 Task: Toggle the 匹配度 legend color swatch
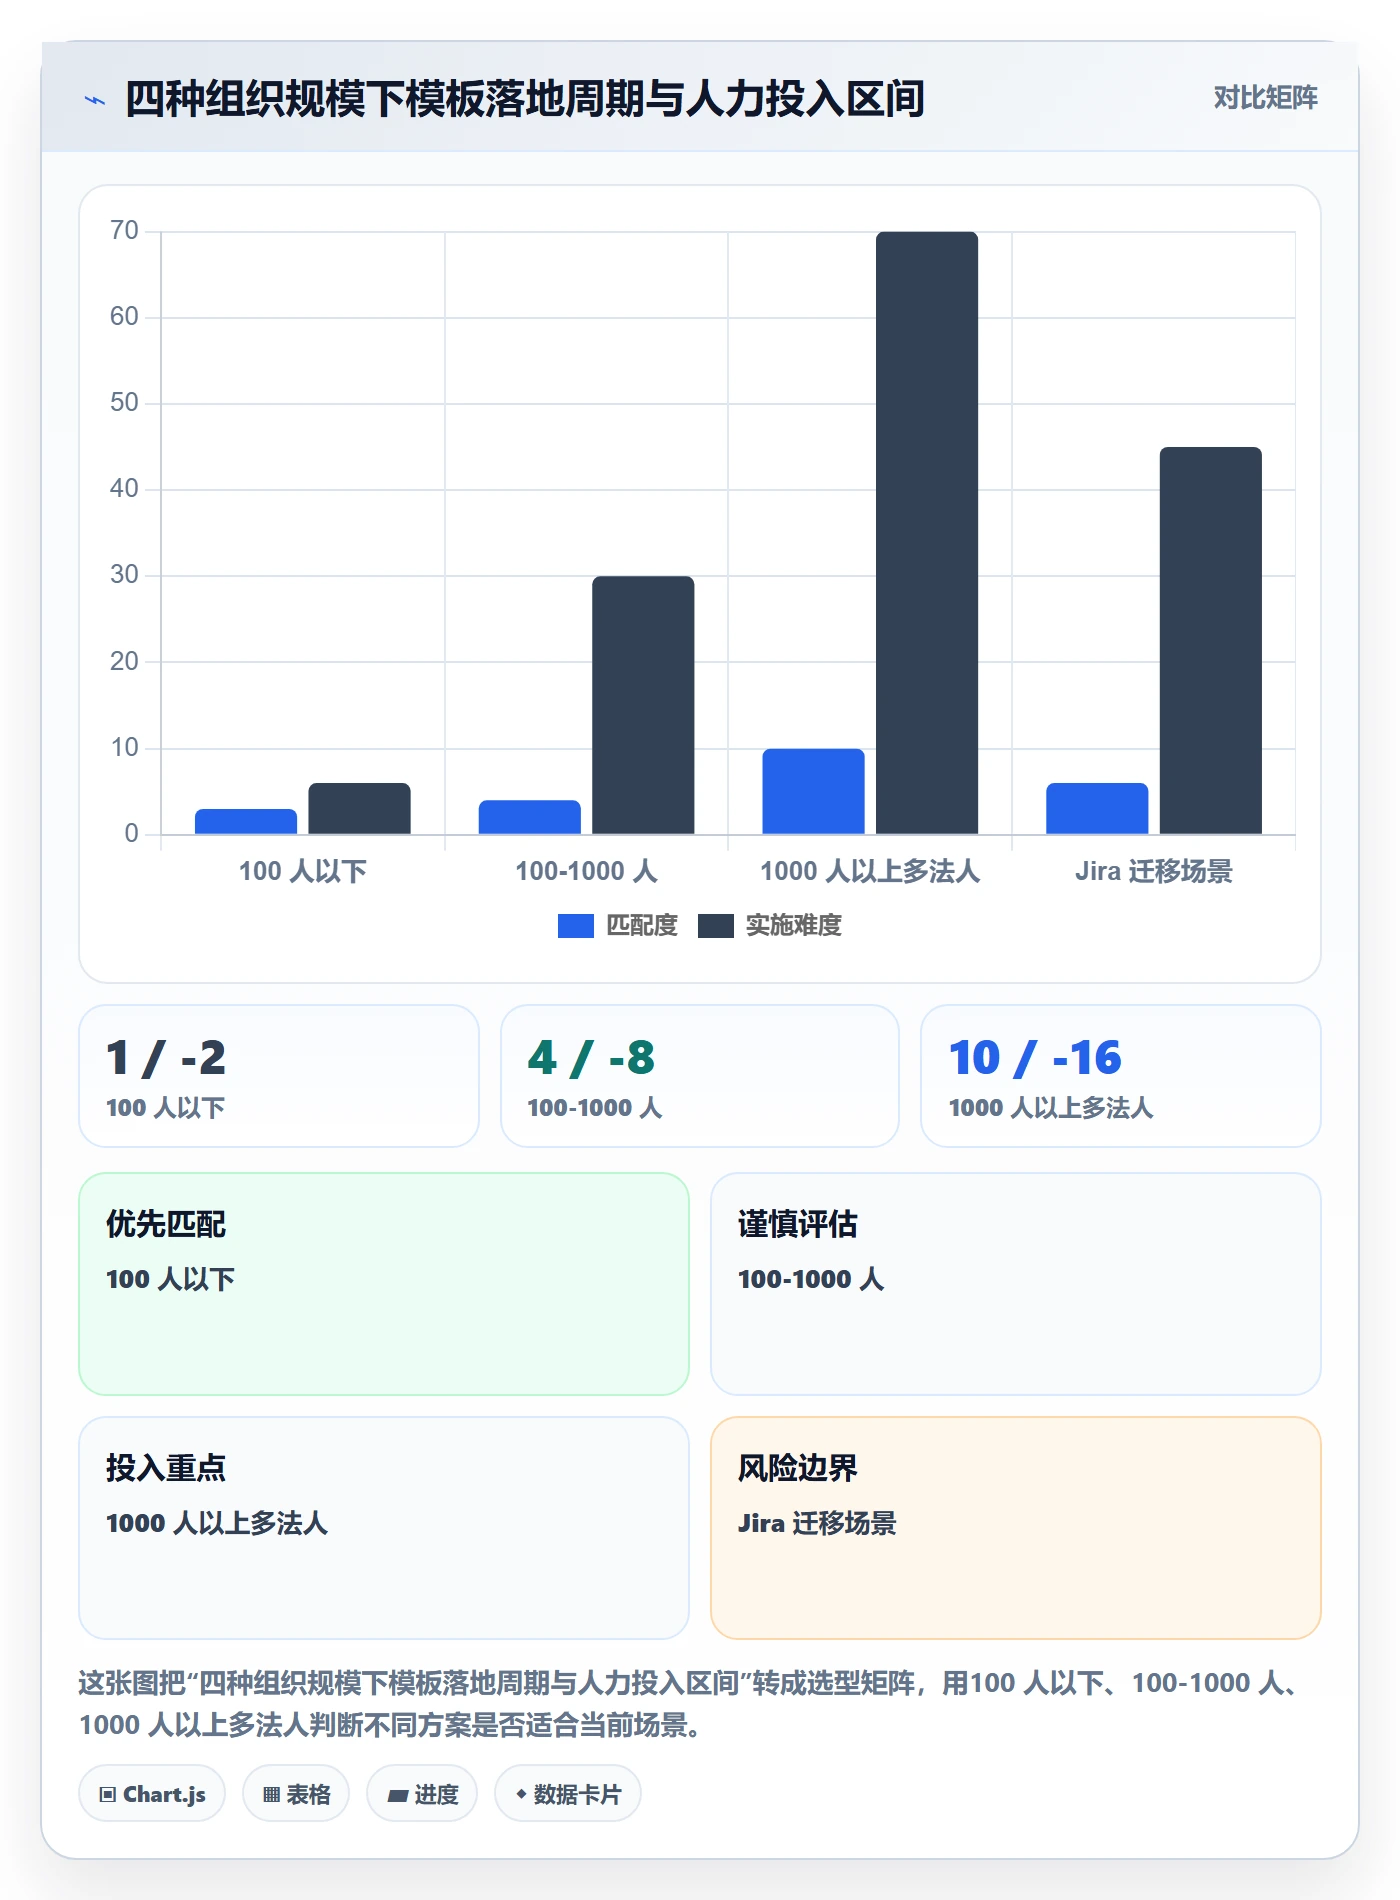click(x=575, y=926)
